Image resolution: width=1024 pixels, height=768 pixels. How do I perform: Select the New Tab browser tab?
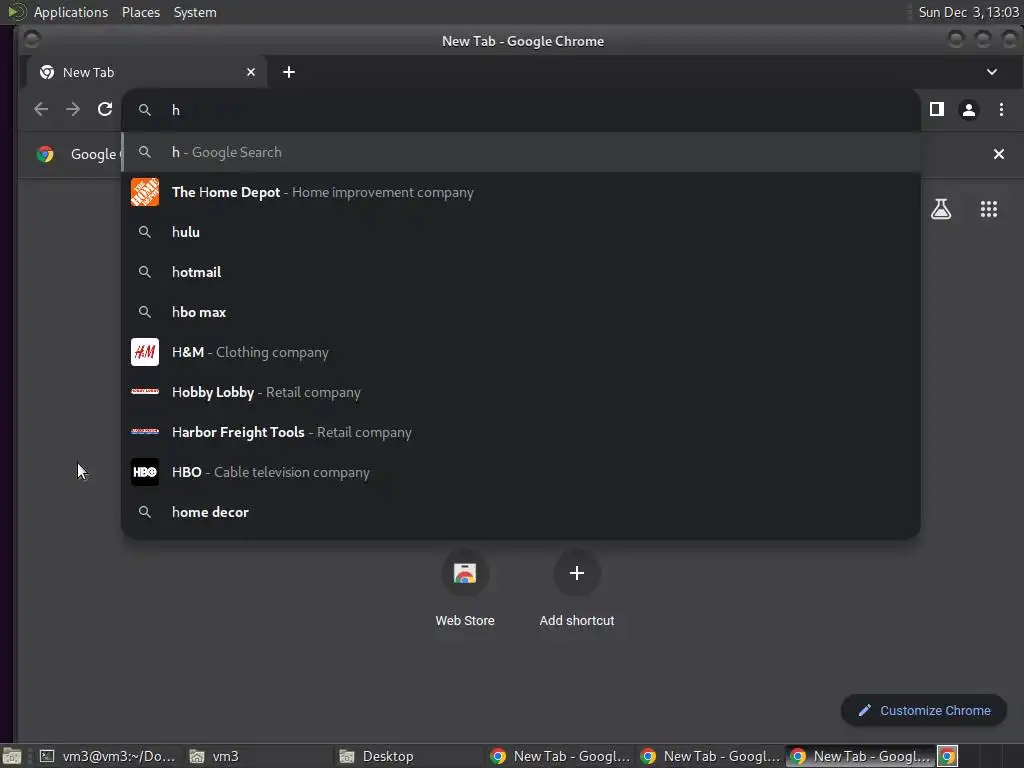click(x=146, y=72)
